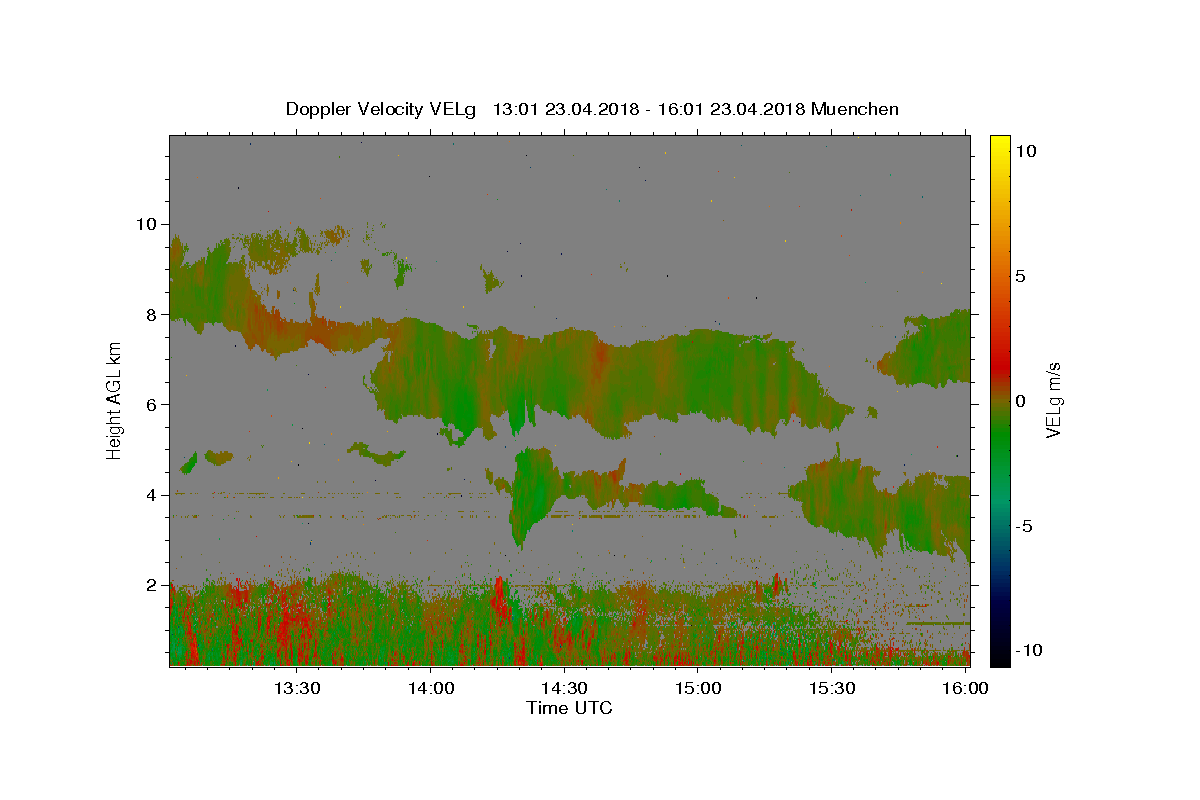Click the colorbar value 5 label
Screen dimensions: 1200x800
(x=1020, y=276)
